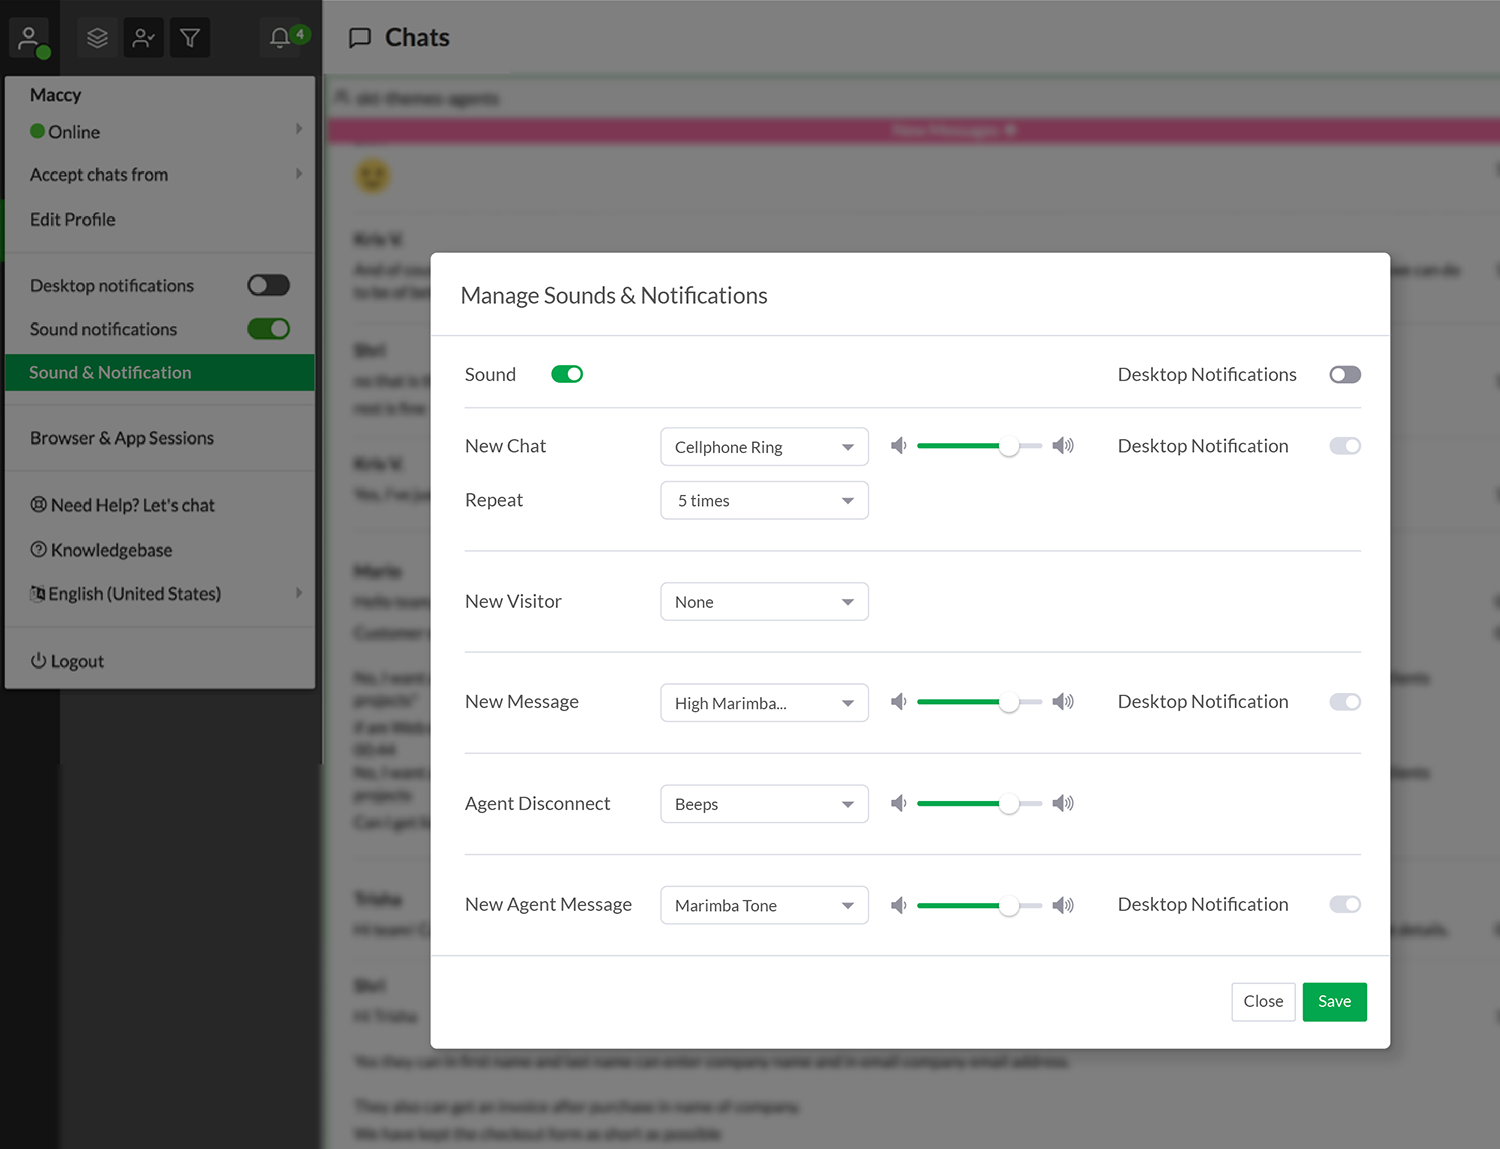The image size is (1500, 1149).
Task: Open the Cellphone Ring sound dropdown
Action: (764, 446)
